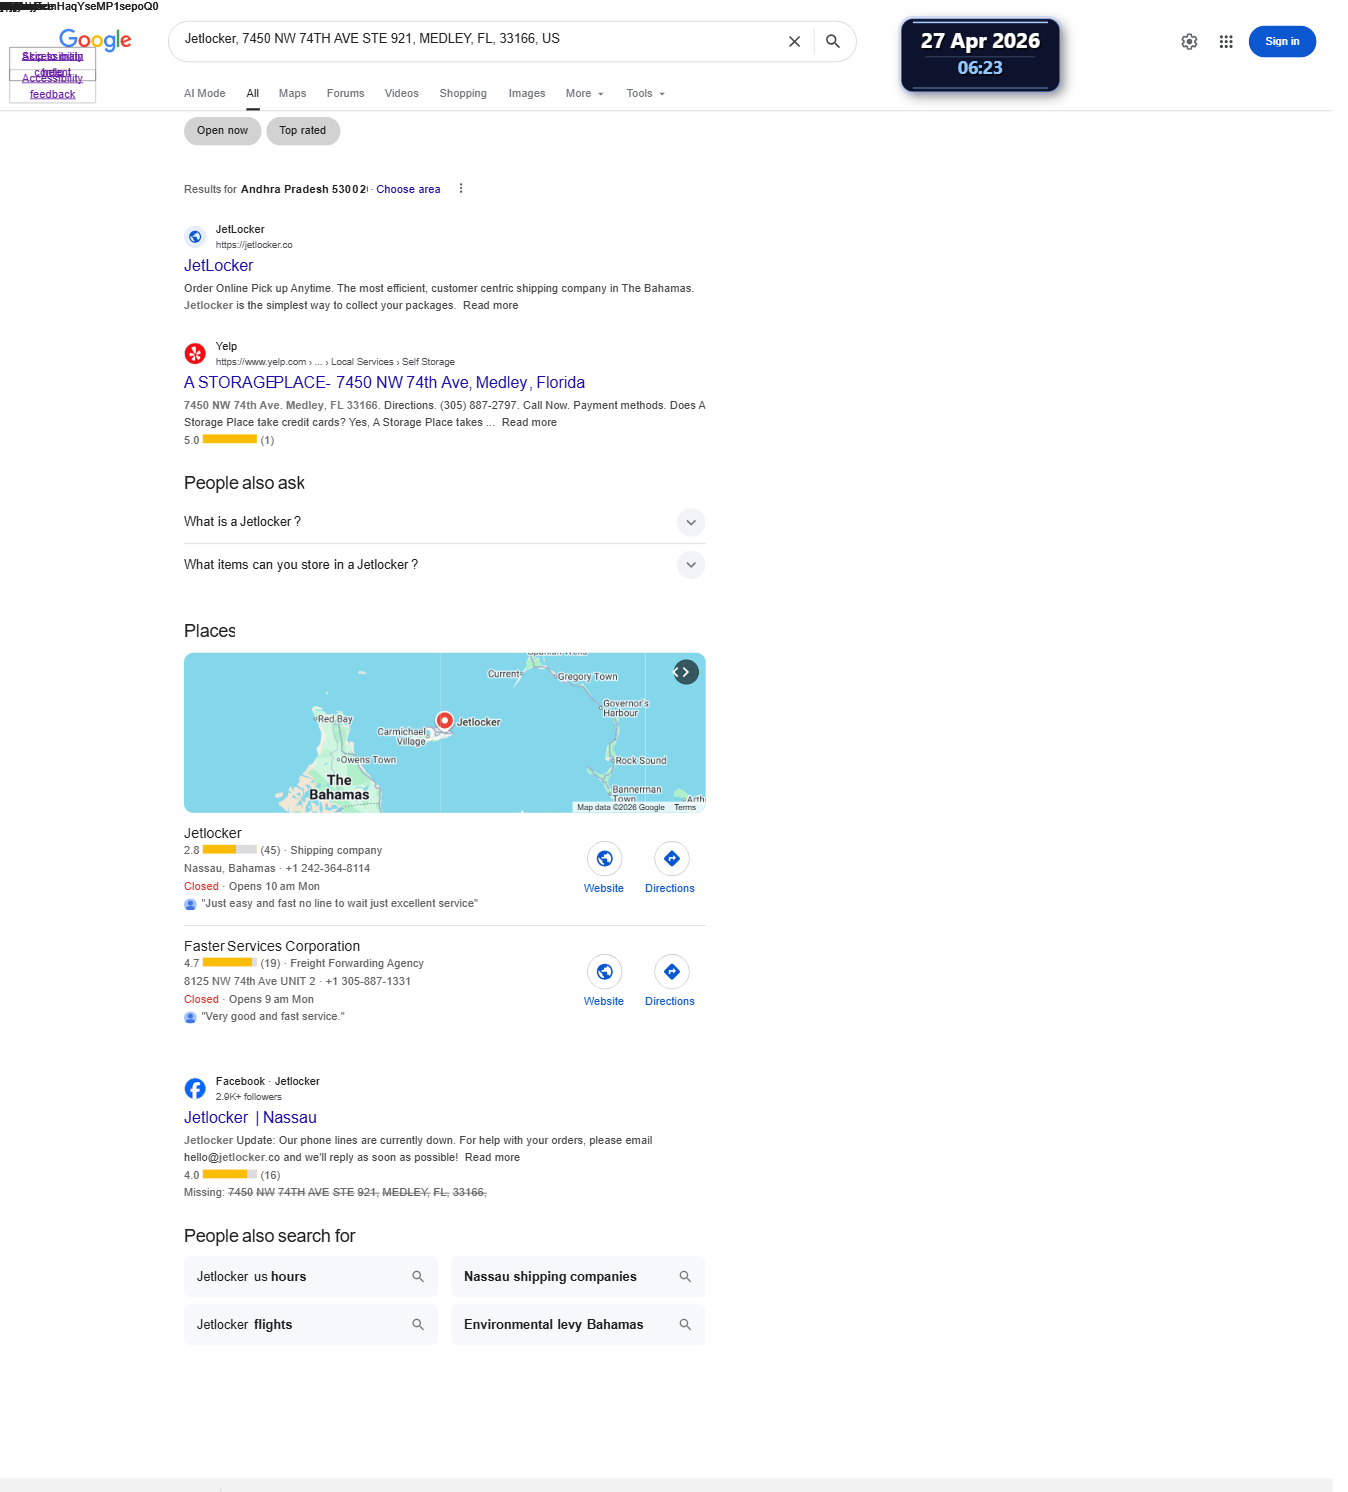Click the Yelp favicon icon
The width and height of the screenshot is (1348, 1492).
point(195,354)
